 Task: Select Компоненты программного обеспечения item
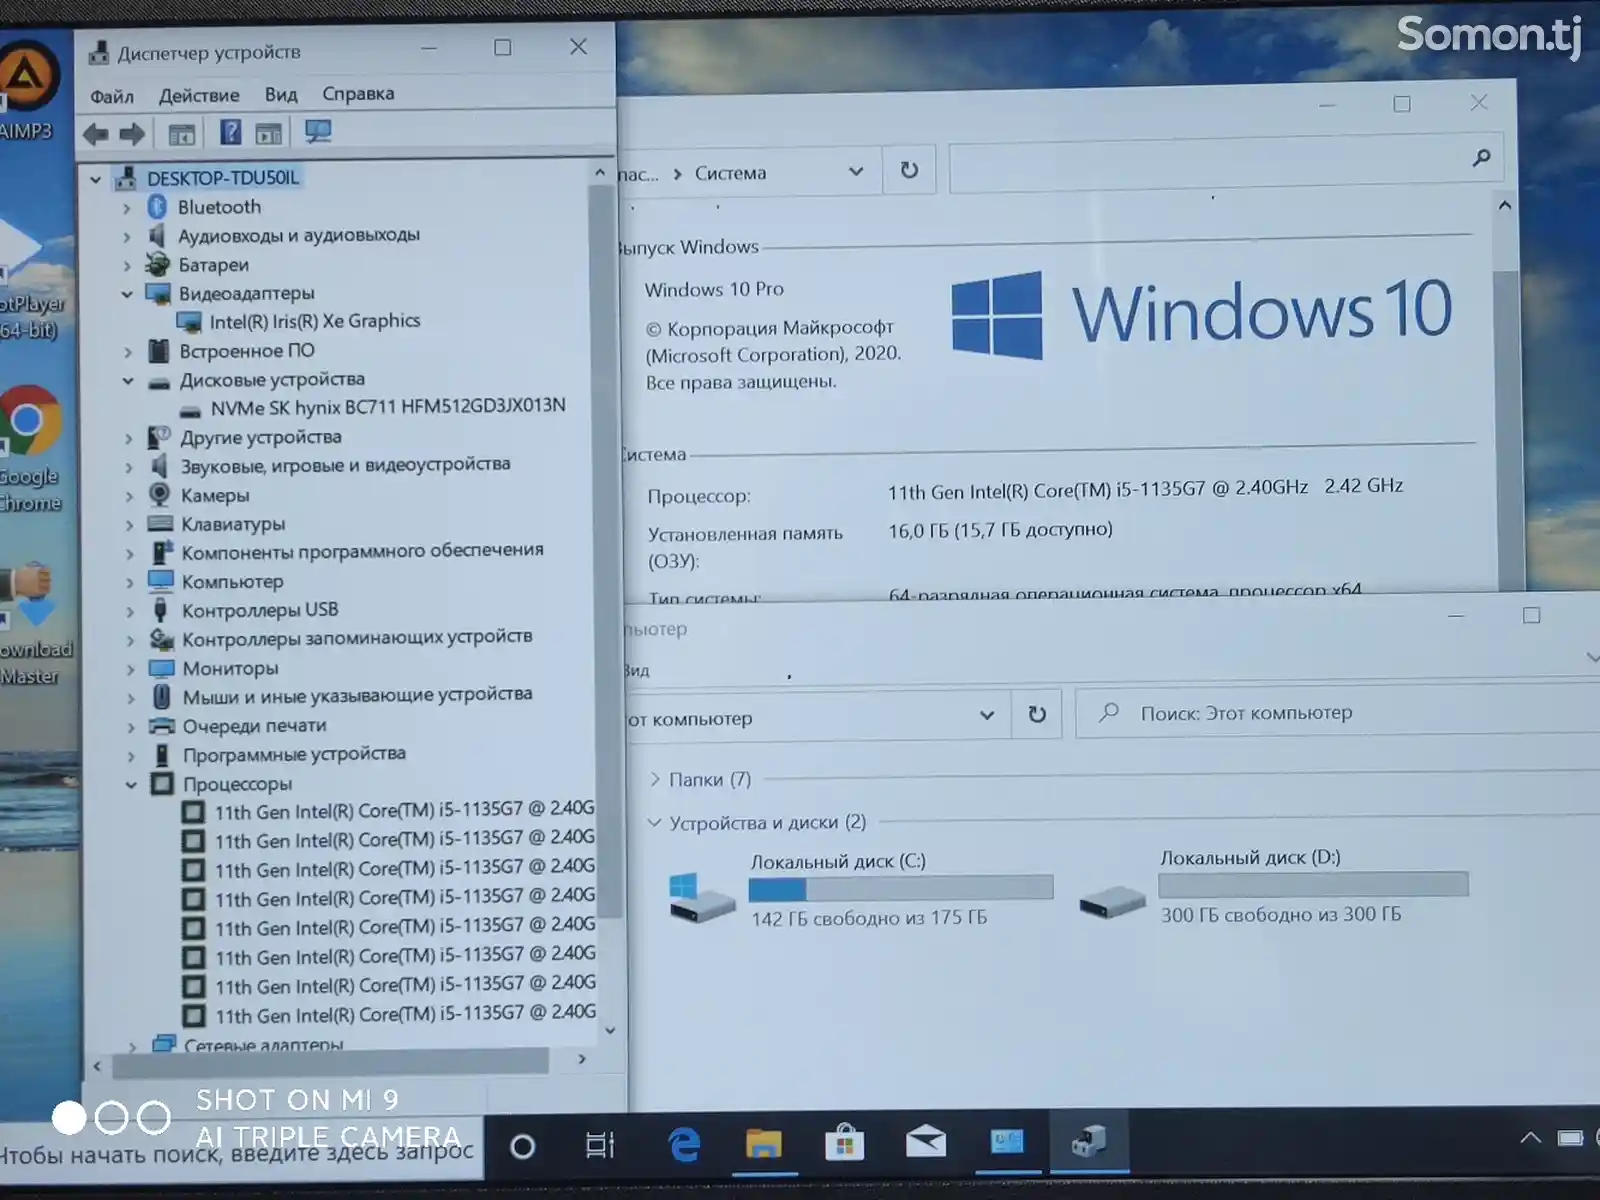(362, 551)
